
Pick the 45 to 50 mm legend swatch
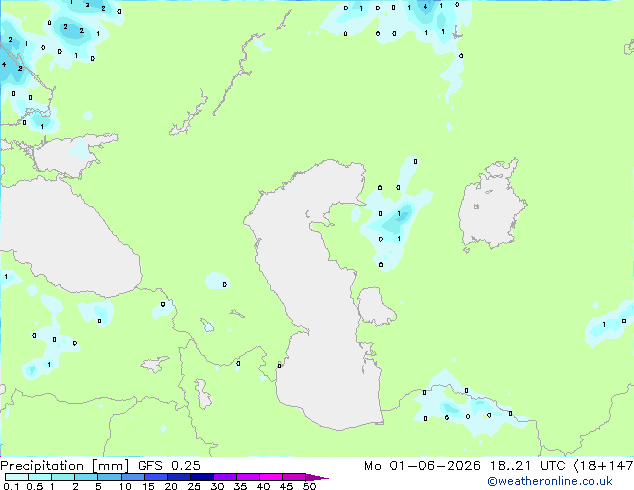click(x=294, y=477)
